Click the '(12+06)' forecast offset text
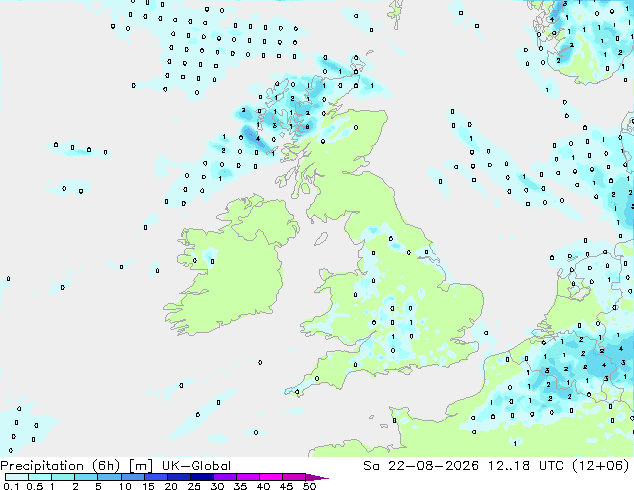 tap(600, 466)
